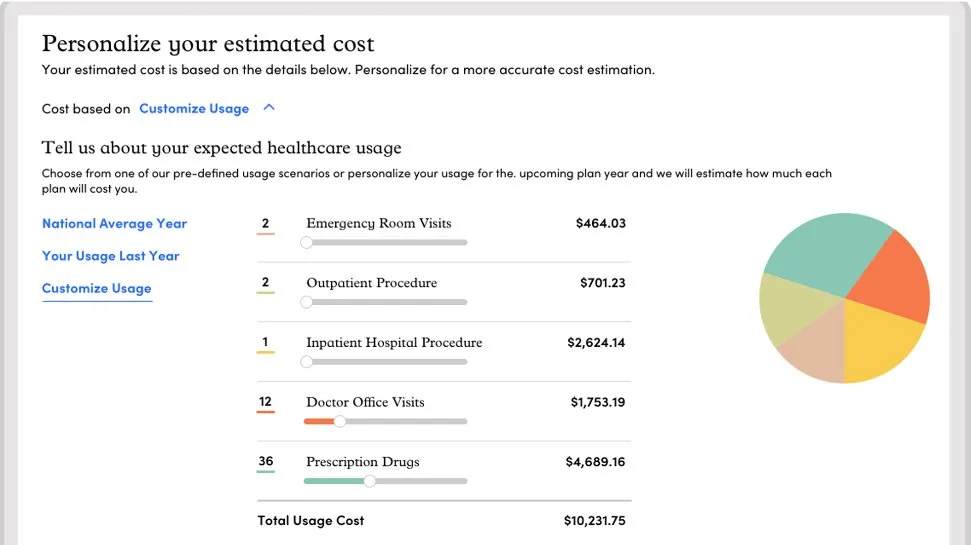
Task: Select the National Average Year scenario
Action: point(114,224)
